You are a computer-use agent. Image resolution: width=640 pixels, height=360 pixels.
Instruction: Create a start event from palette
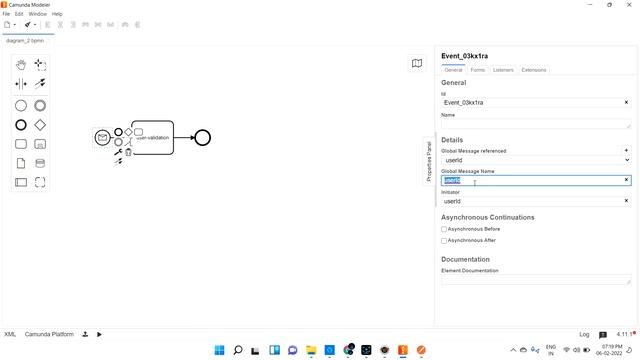point(21,106)
